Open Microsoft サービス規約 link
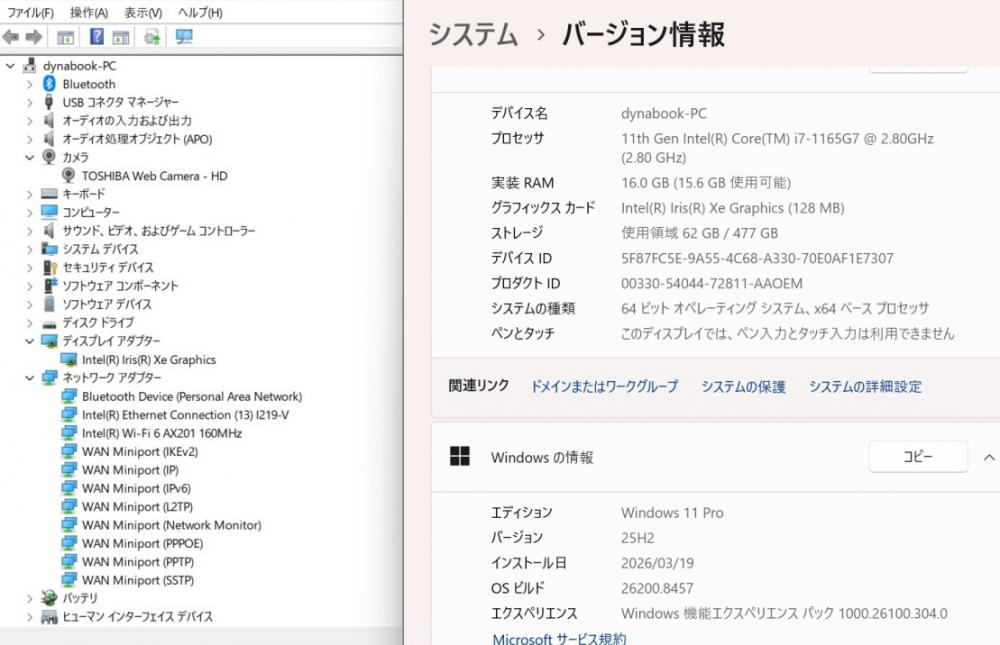 tap(559, 638)
